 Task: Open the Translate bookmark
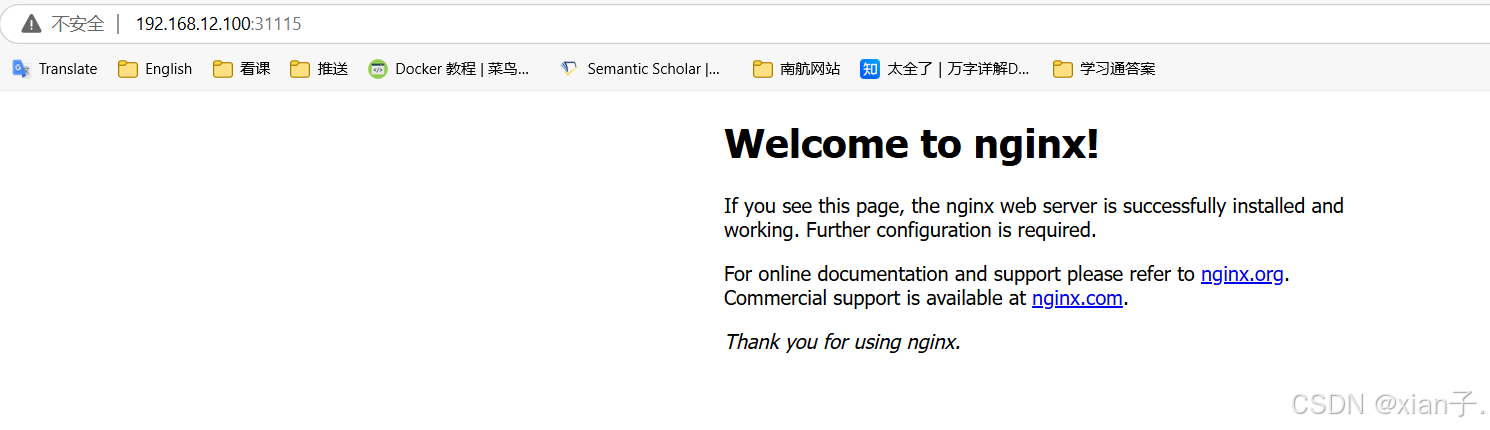(55, 69)
